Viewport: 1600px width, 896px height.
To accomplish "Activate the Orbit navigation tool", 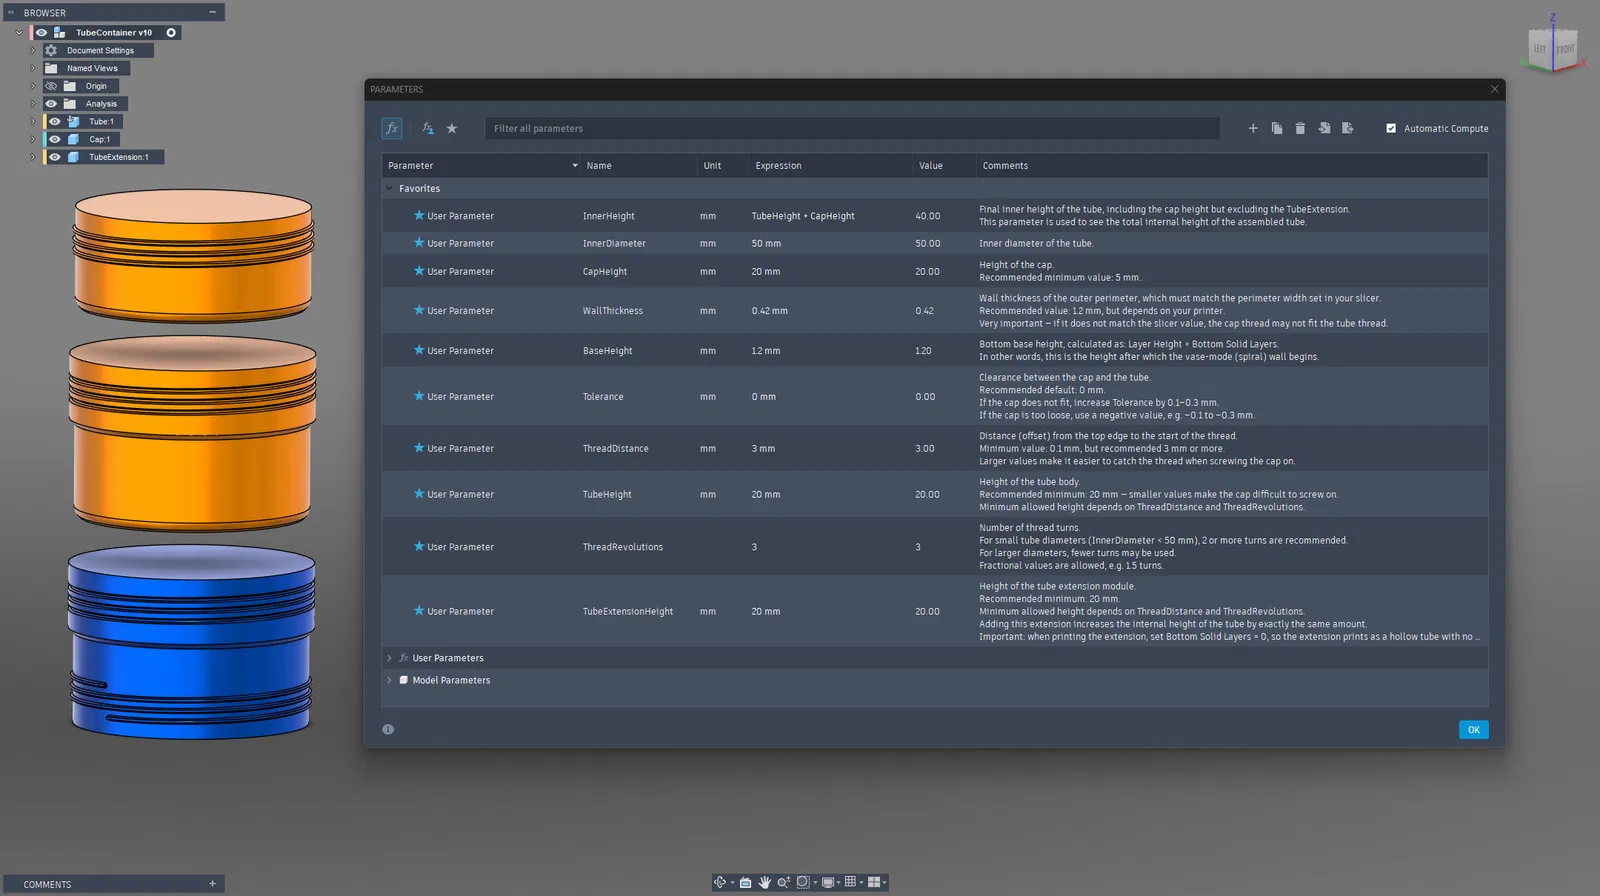I will tap(720, 882).
